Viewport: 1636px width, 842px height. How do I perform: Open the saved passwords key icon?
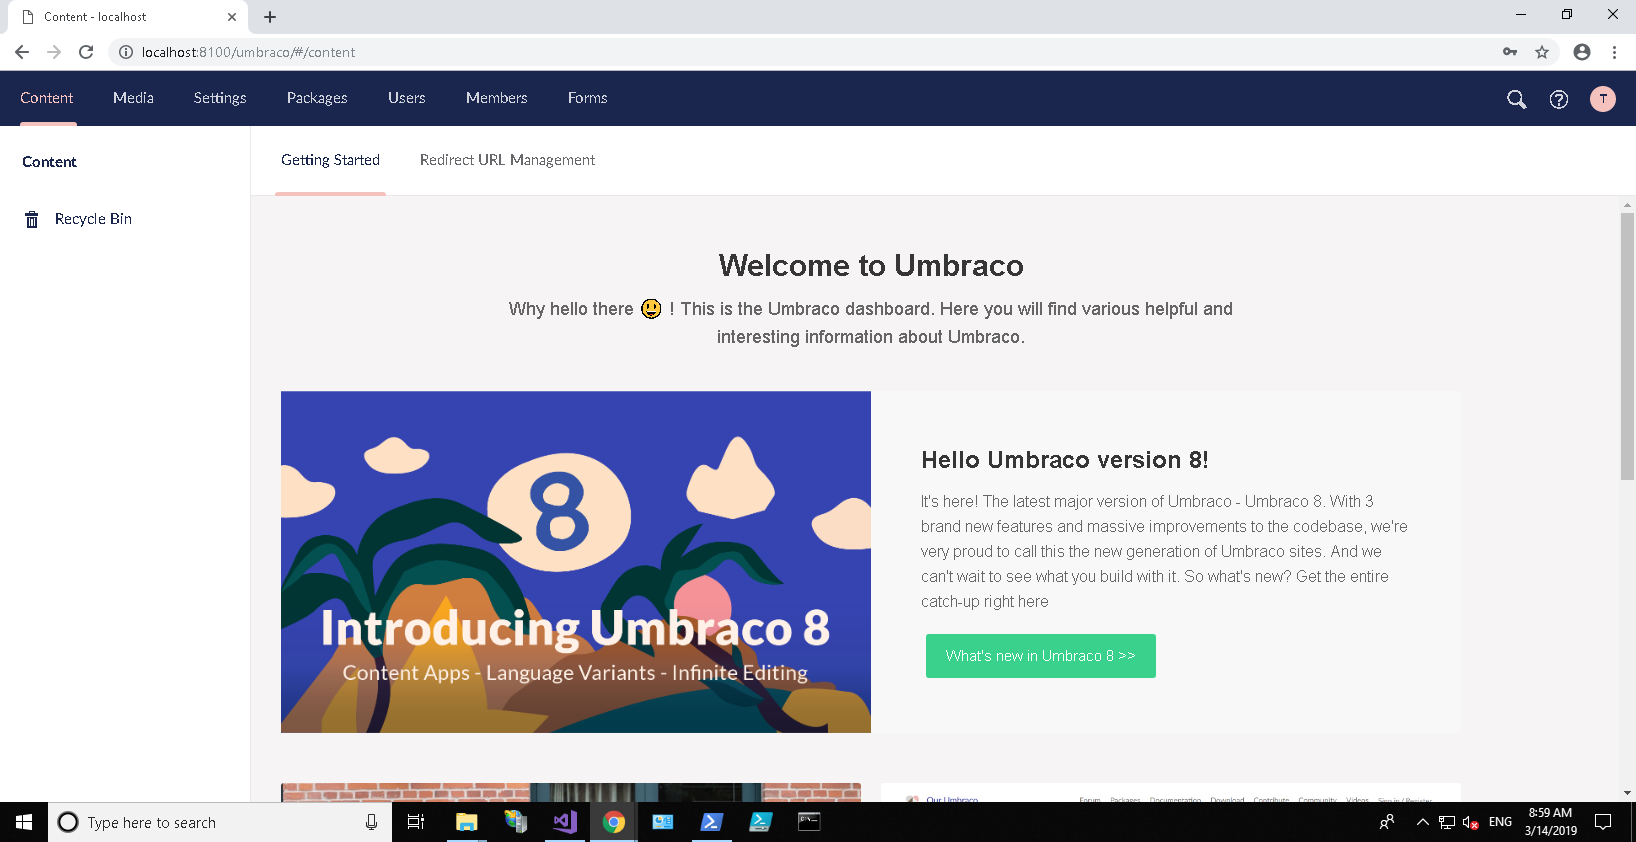[1510, 52]
